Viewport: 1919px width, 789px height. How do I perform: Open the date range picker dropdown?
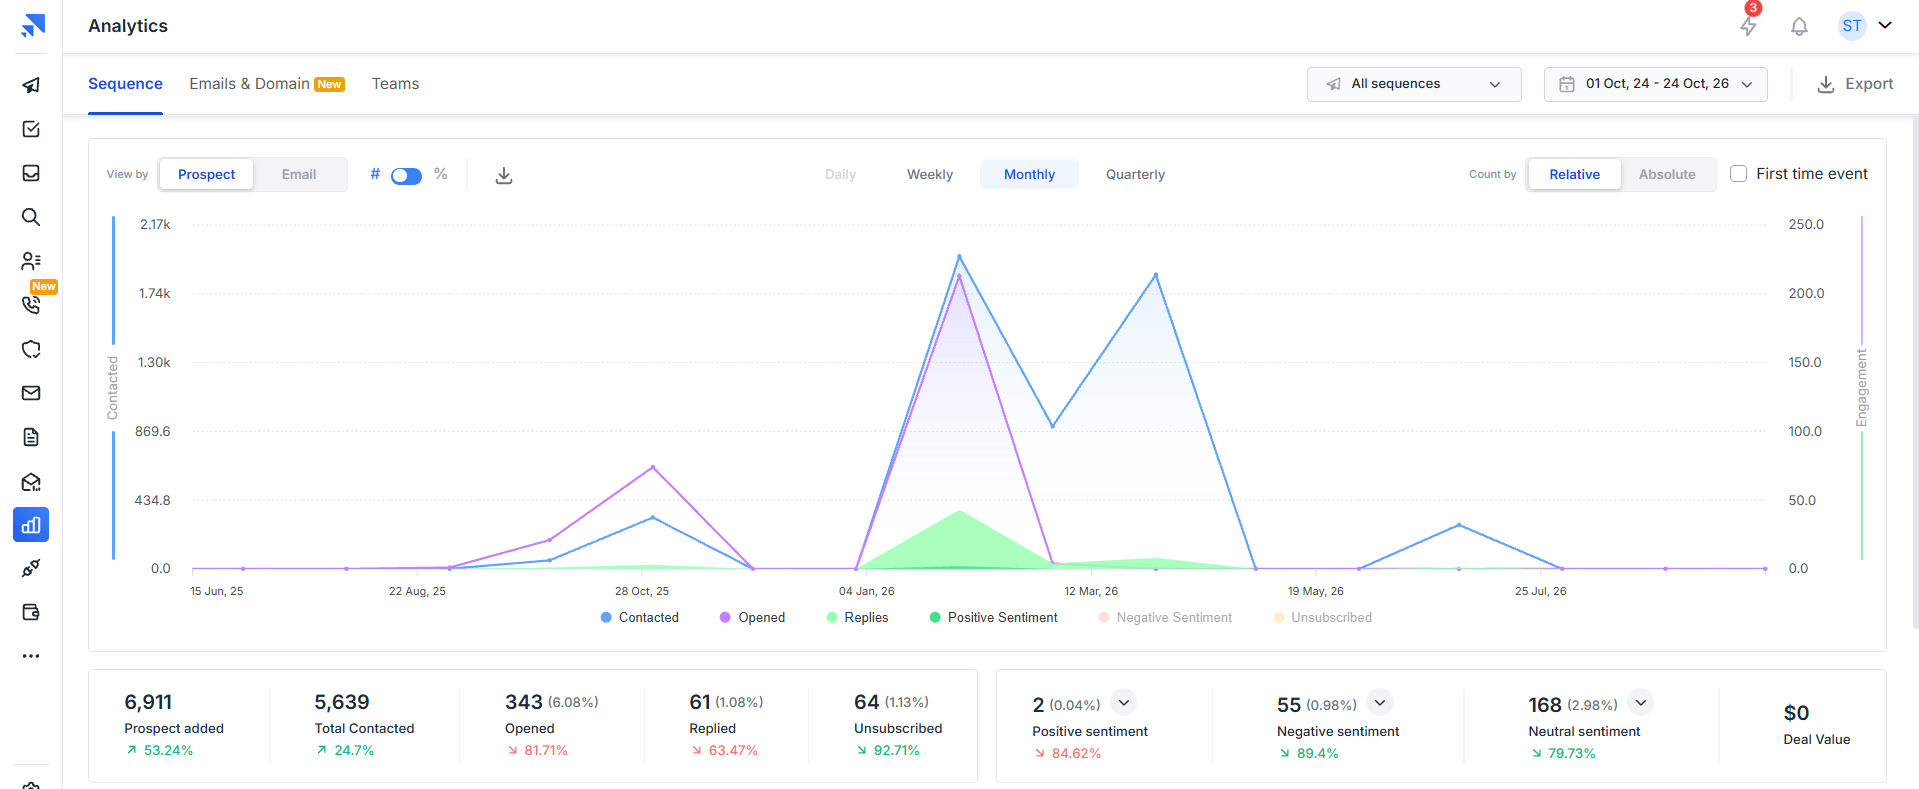(x=1656, y=84)
